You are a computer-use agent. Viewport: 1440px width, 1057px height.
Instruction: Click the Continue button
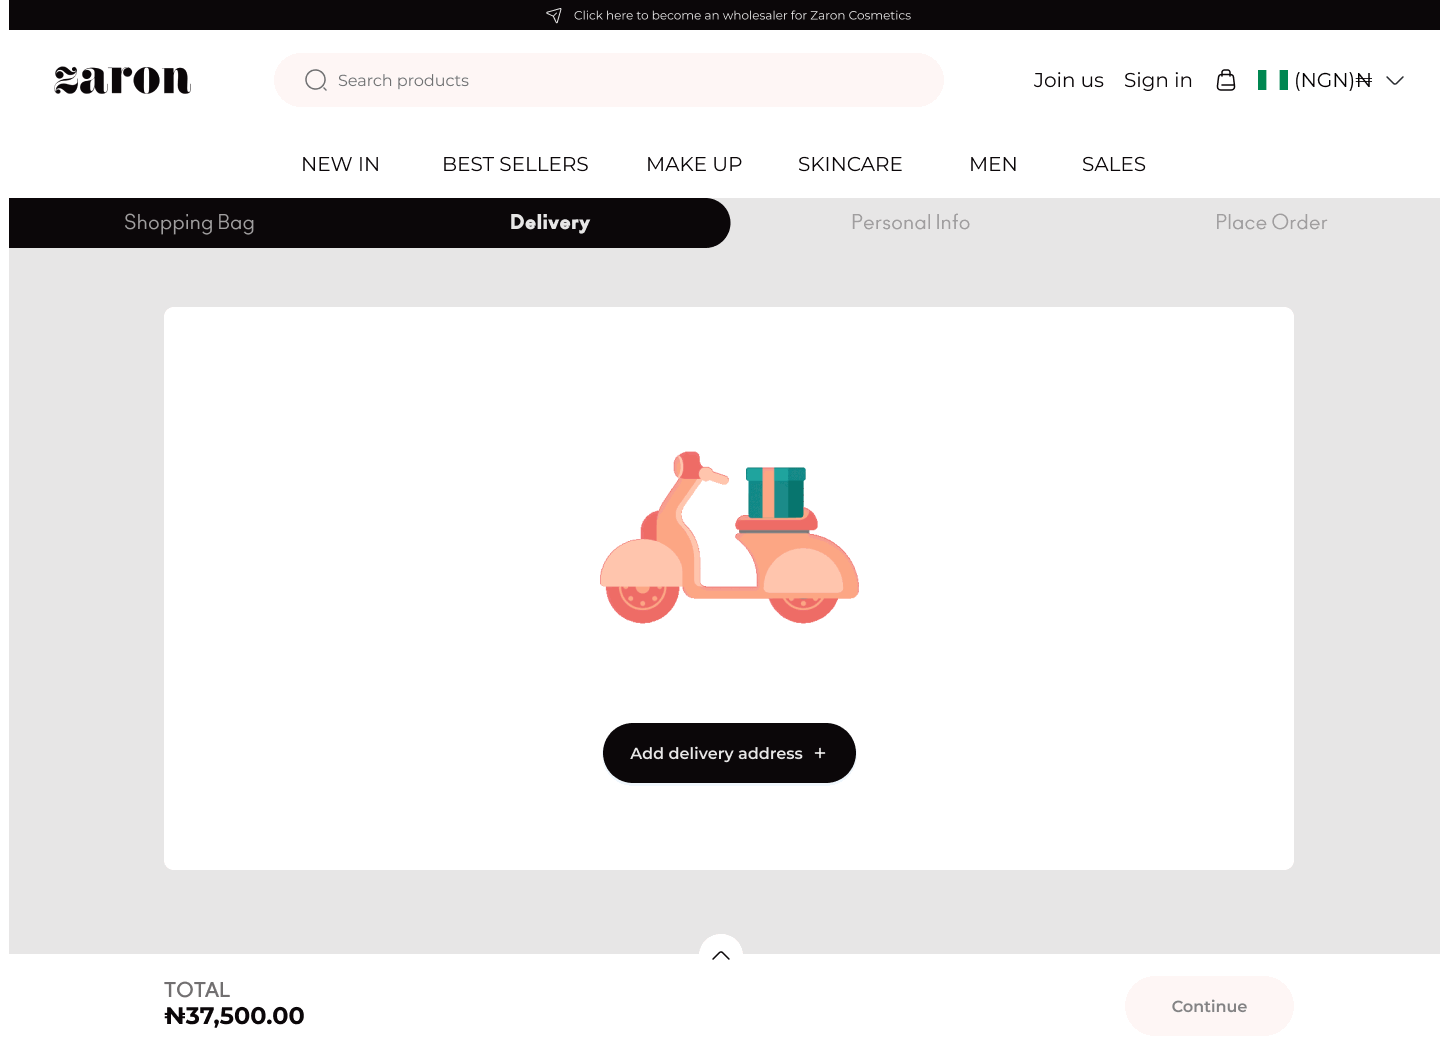click(x=1209, y=1006)
